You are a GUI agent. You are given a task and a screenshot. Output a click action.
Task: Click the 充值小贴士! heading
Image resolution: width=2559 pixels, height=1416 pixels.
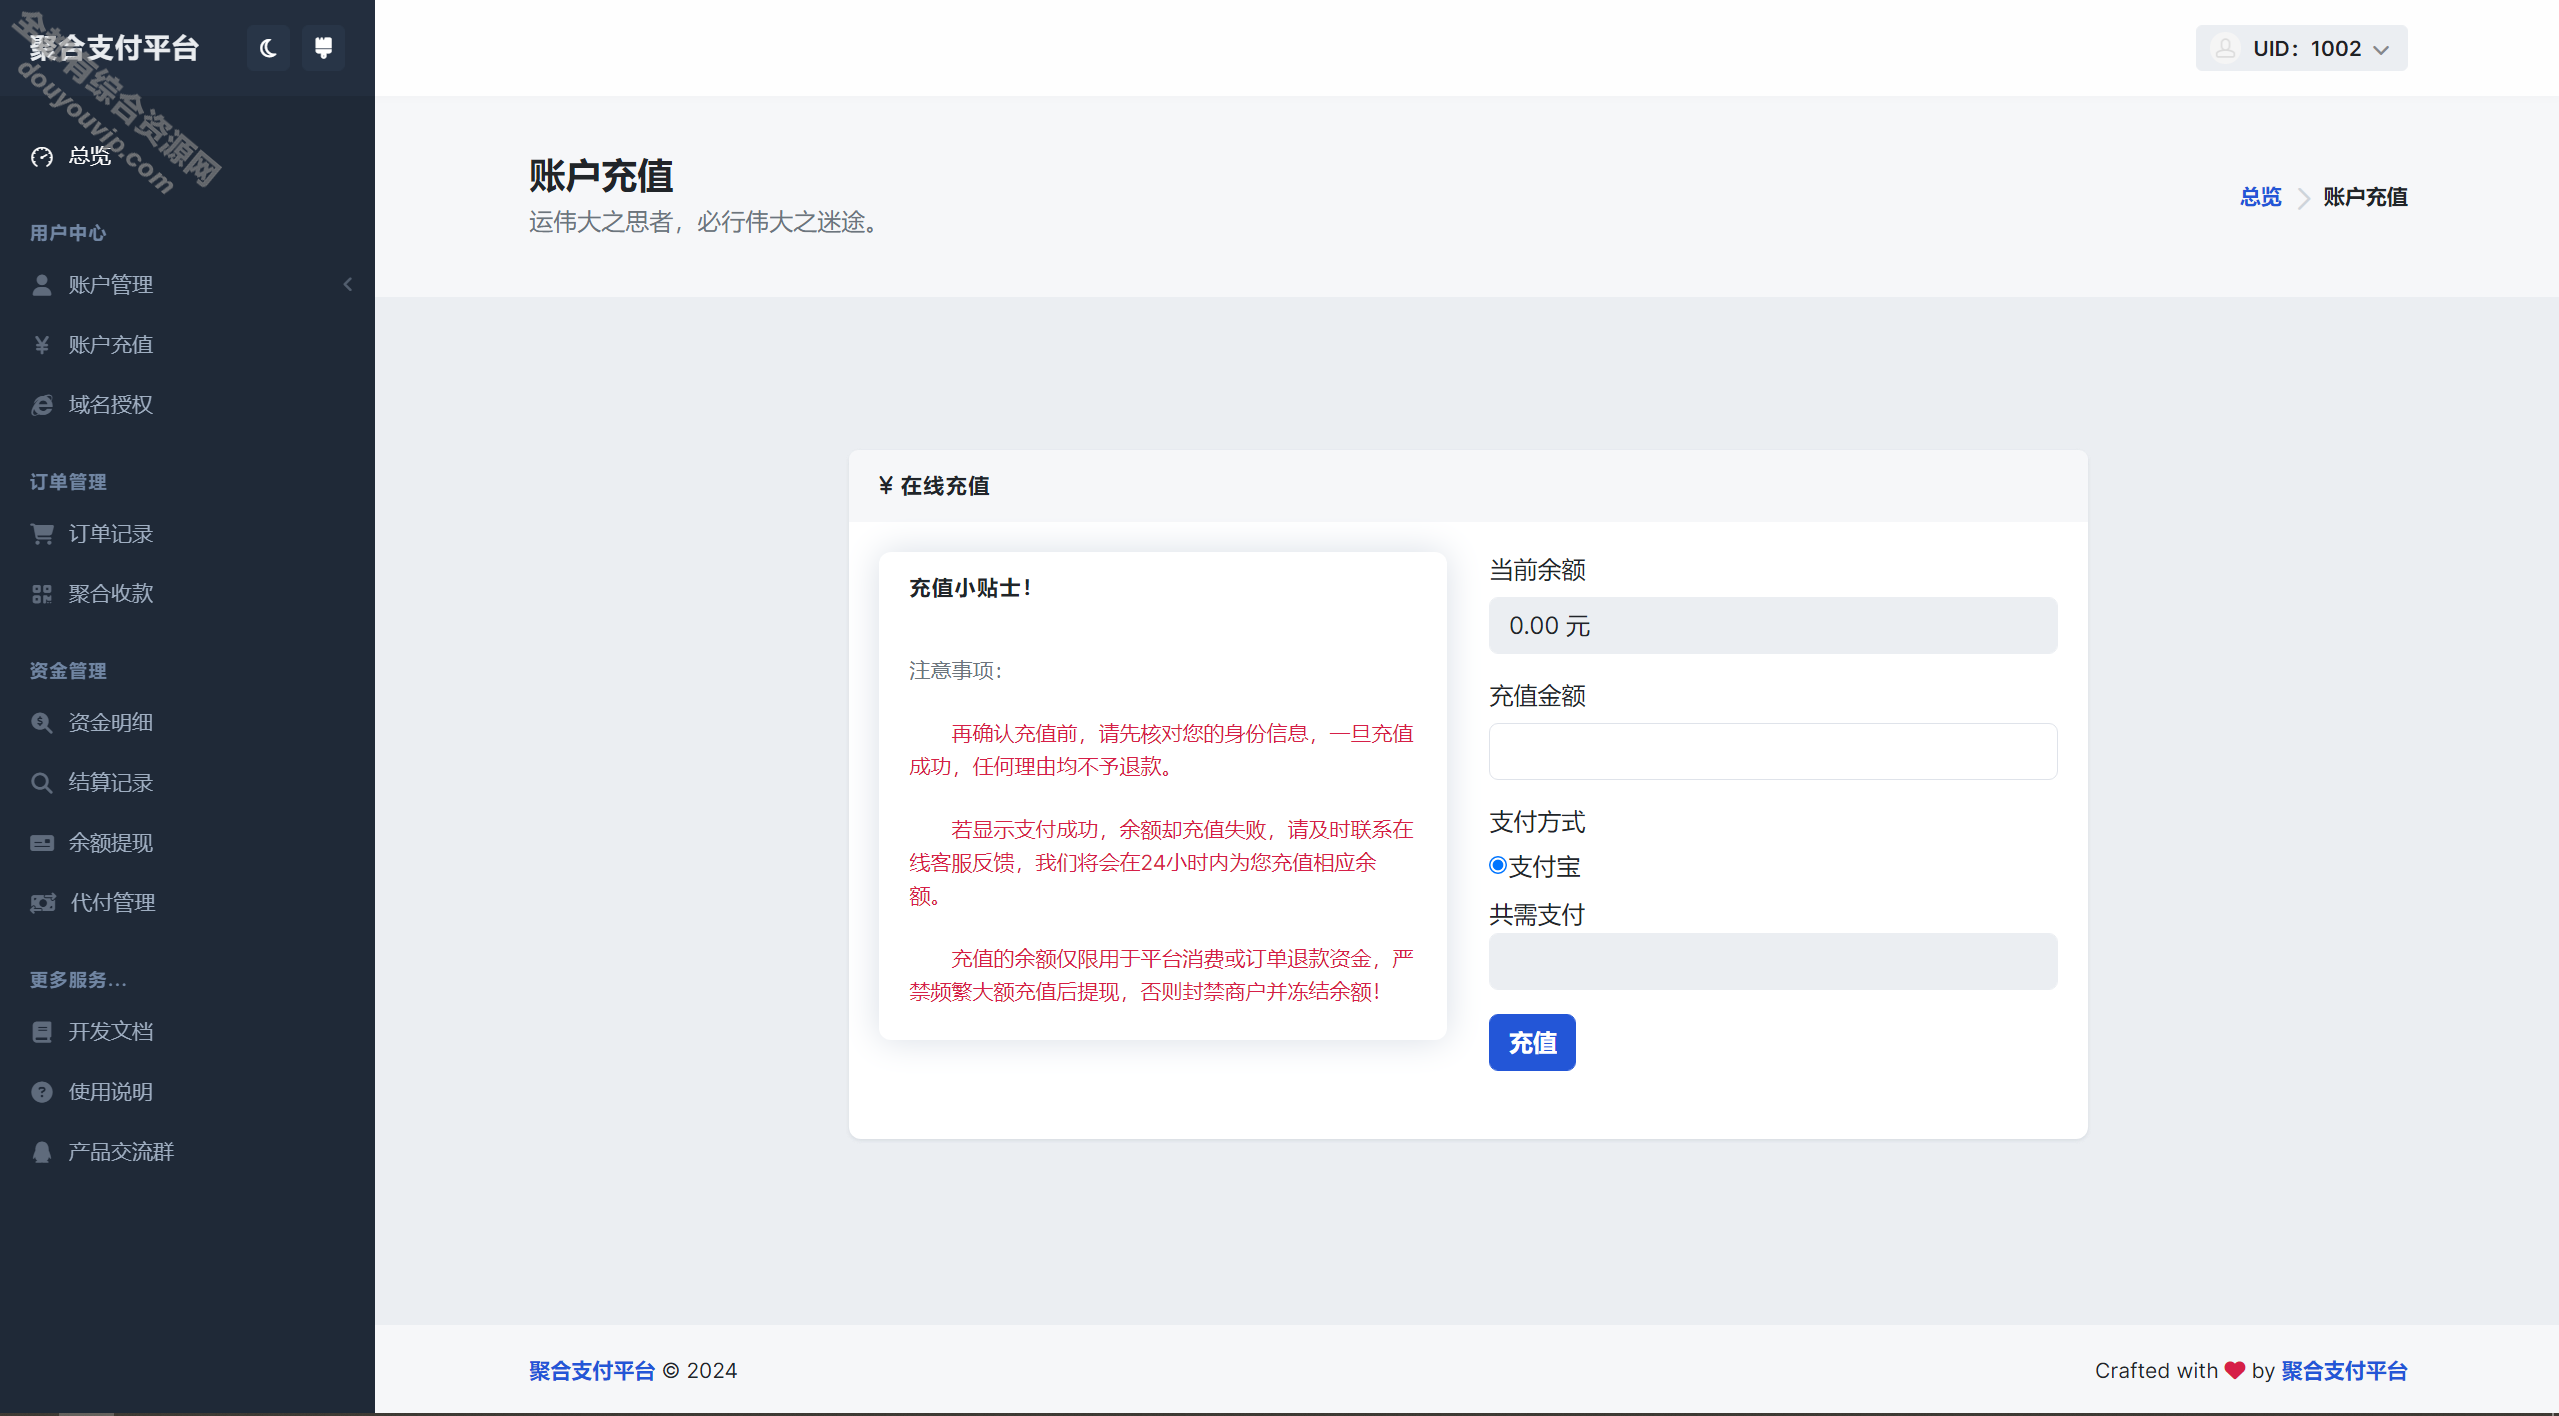pos(970,588)
